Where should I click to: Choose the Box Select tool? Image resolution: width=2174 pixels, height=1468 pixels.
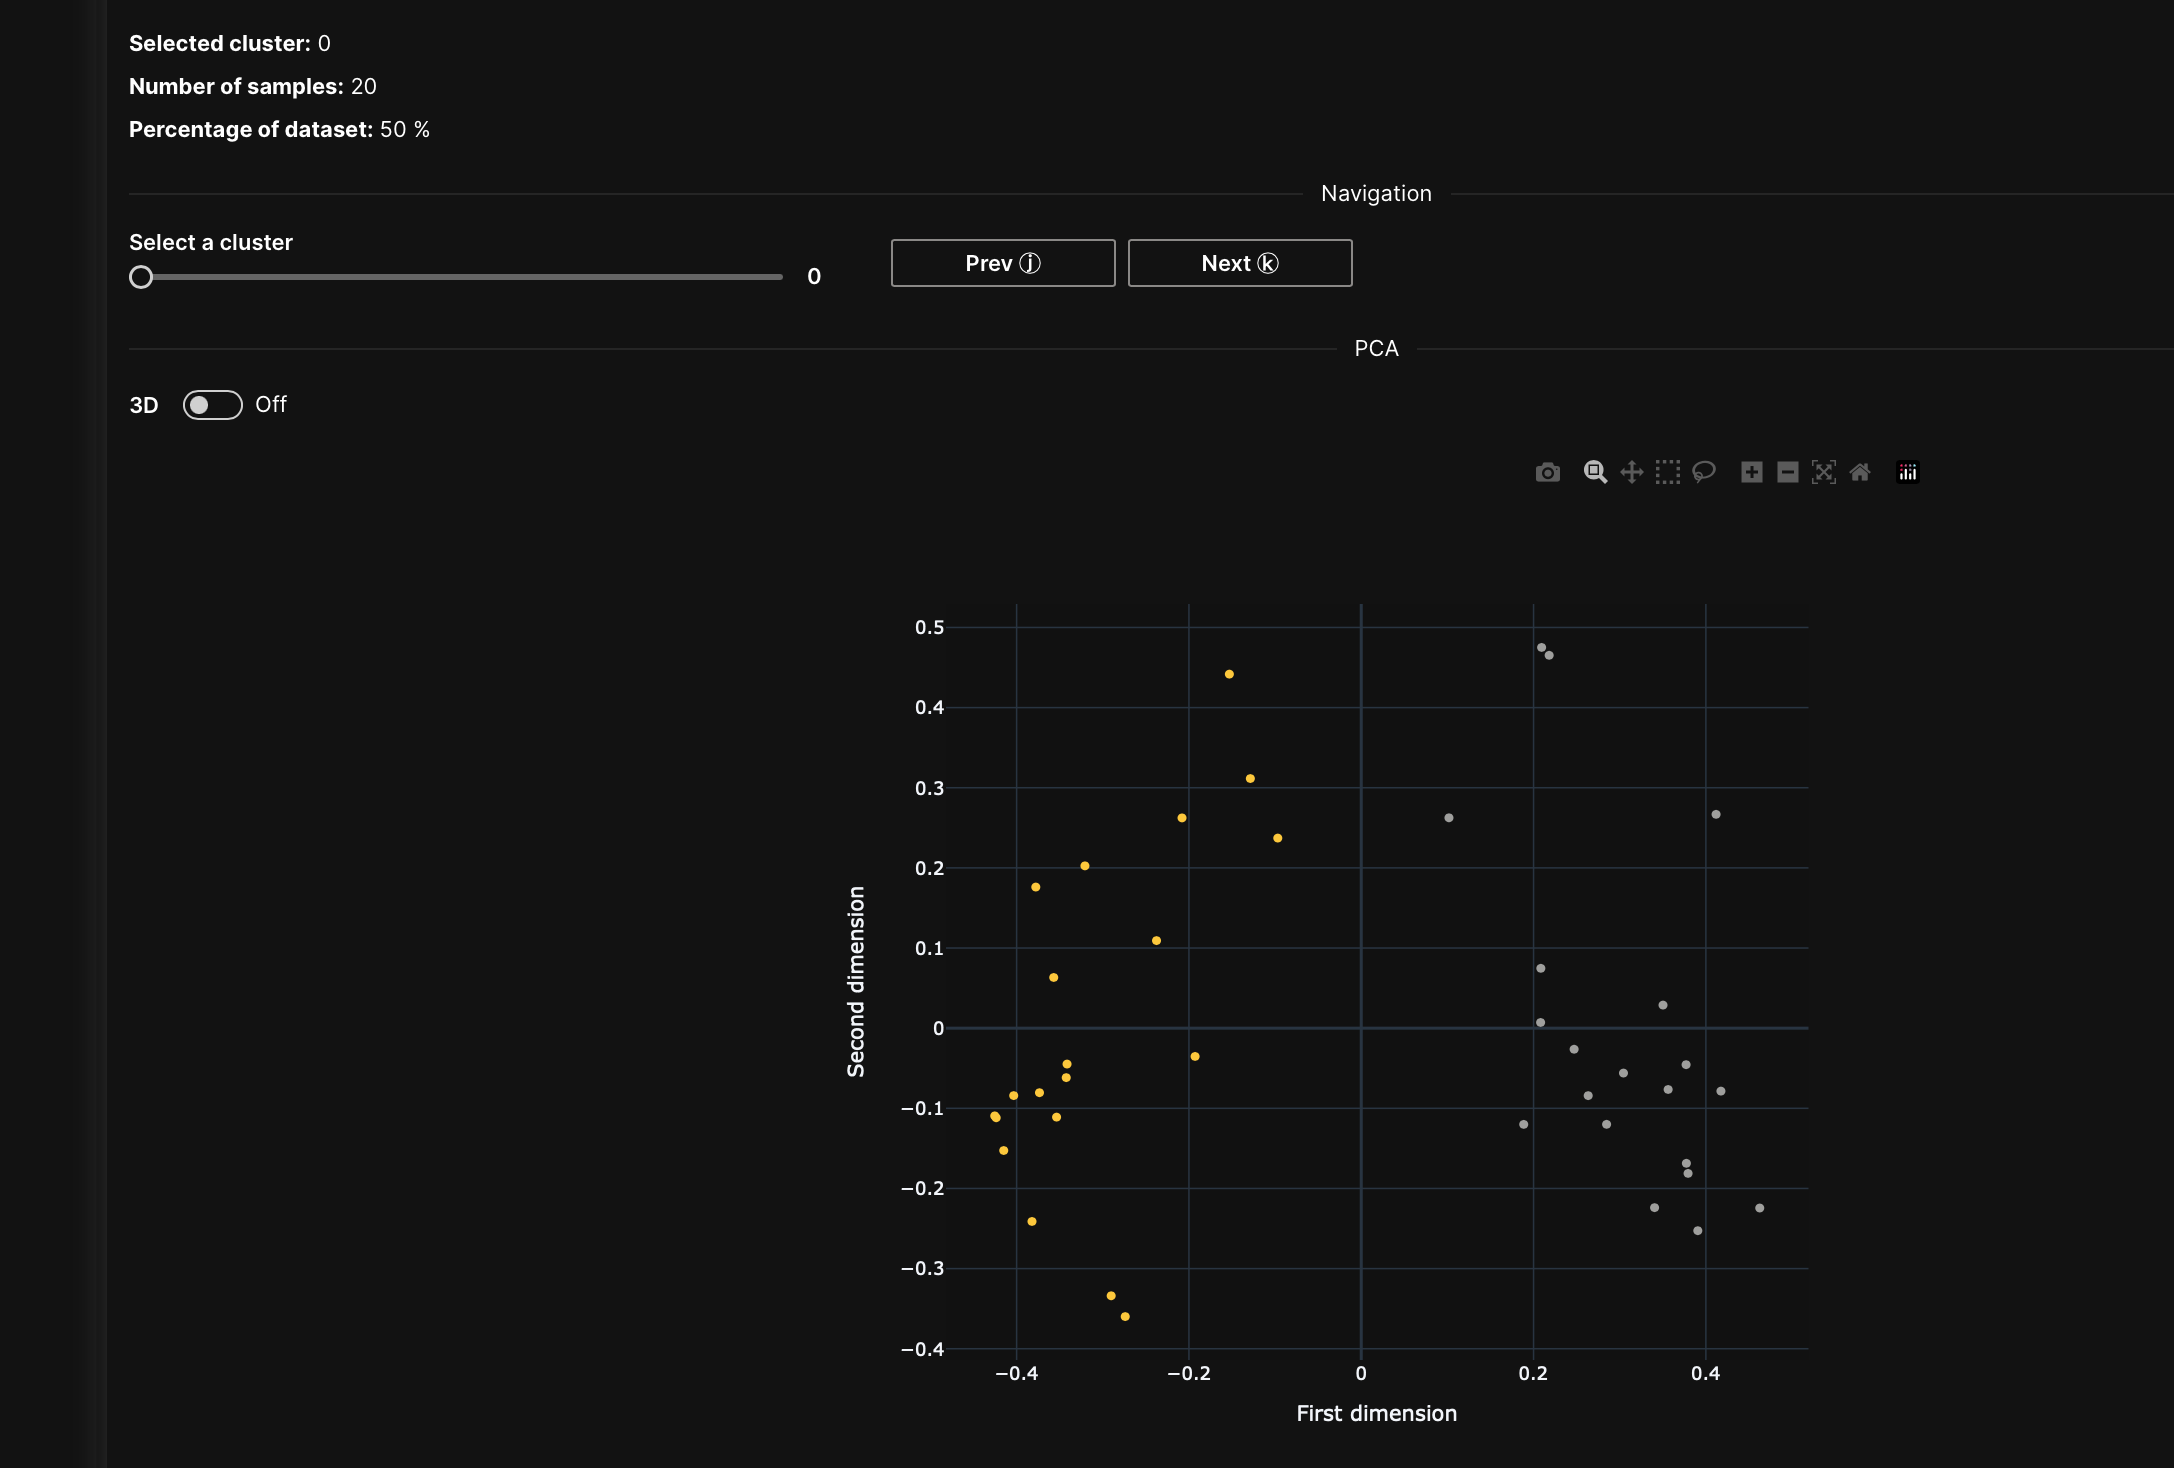click(x=1667, y=472)
